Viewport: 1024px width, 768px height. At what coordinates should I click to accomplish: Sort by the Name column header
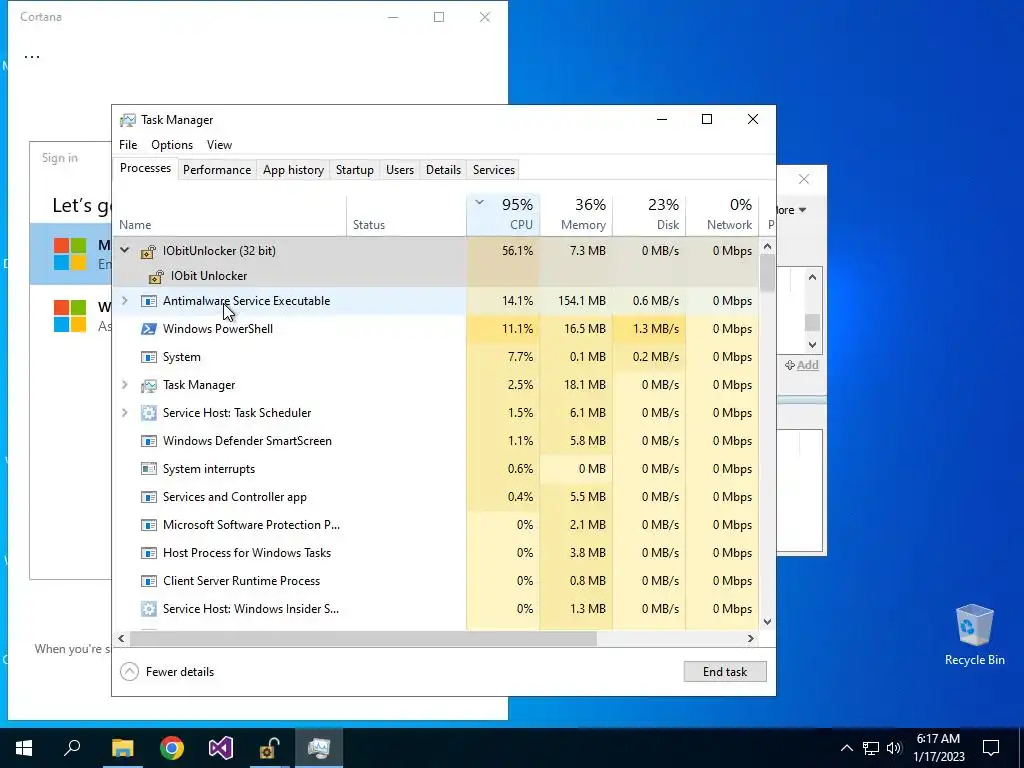tap(230, 215)
